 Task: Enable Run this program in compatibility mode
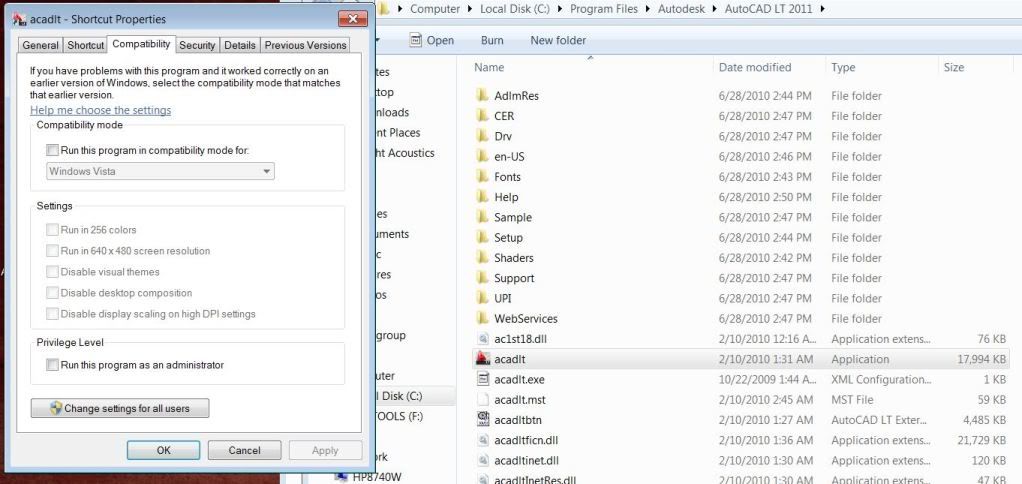click(x=52, y=150)
